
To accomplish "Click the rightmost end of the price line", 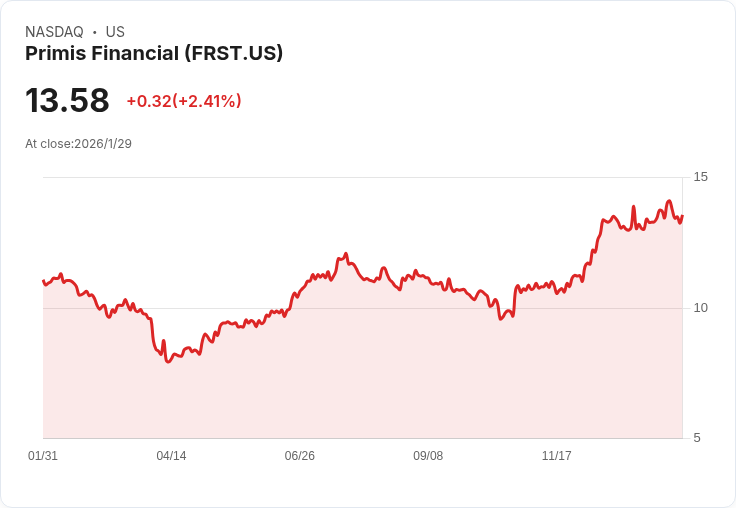I will (x=682, y=216).
